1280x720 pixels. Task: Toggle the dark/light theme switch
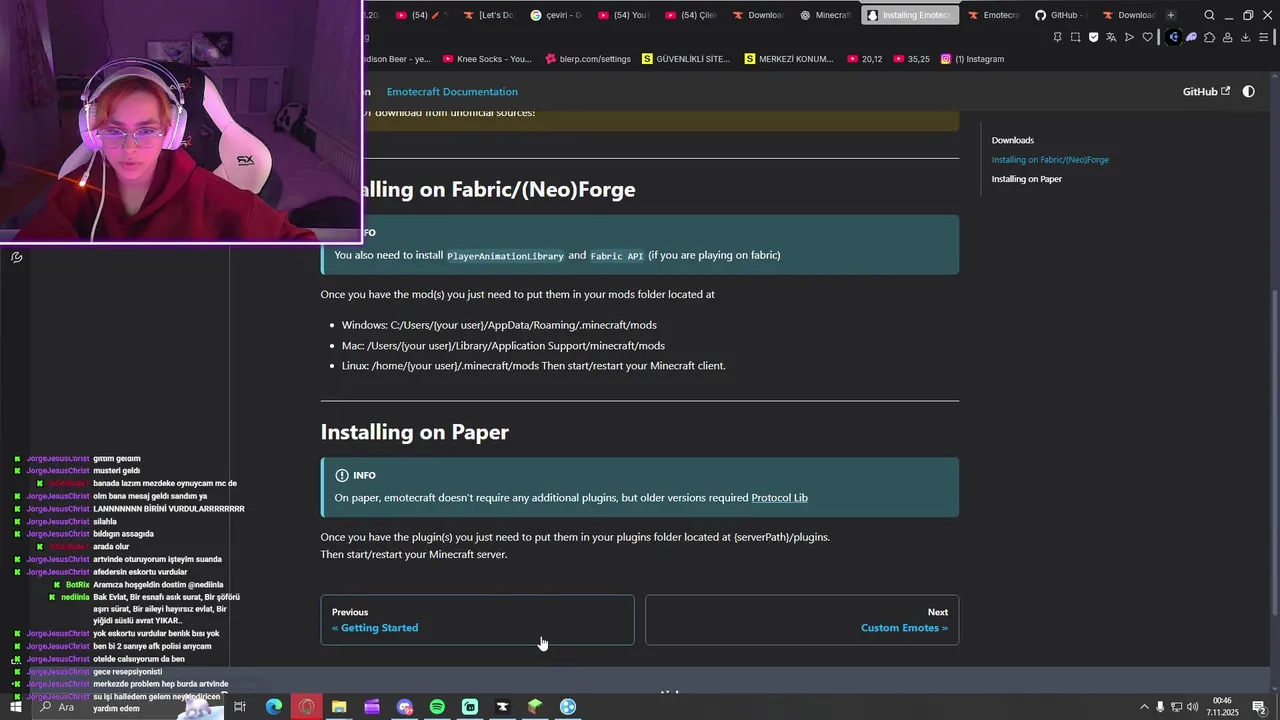(1248, 91)
